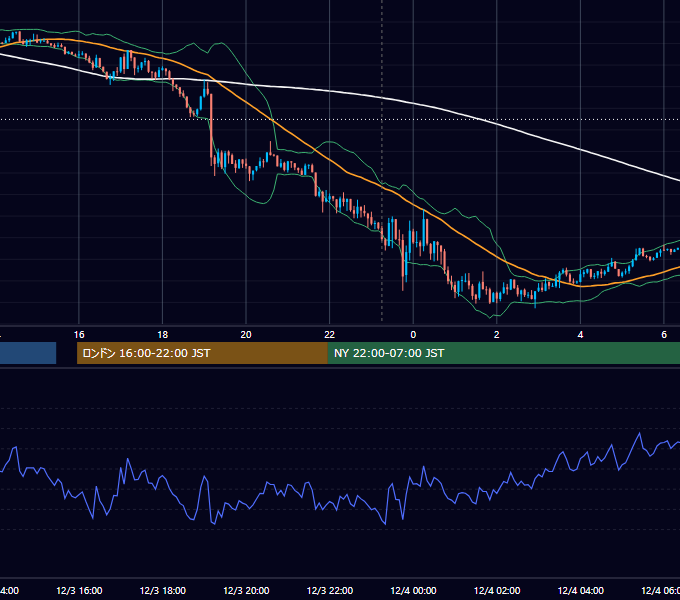Click the 12/3 20:00 date label
The height and width of the screenshot is (600, 680).
(246, 591)
